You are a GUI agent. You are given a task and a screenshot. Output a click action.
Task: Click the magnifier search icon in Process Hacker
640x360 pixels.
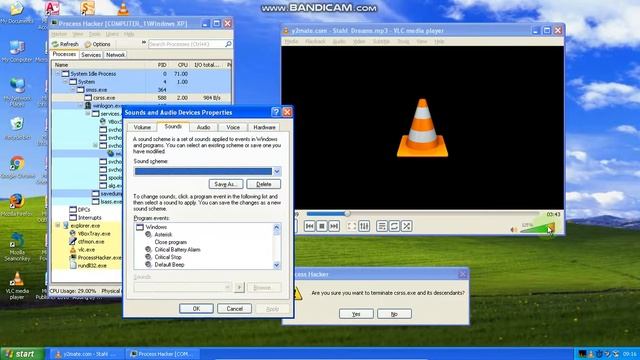tap(229, 44)
